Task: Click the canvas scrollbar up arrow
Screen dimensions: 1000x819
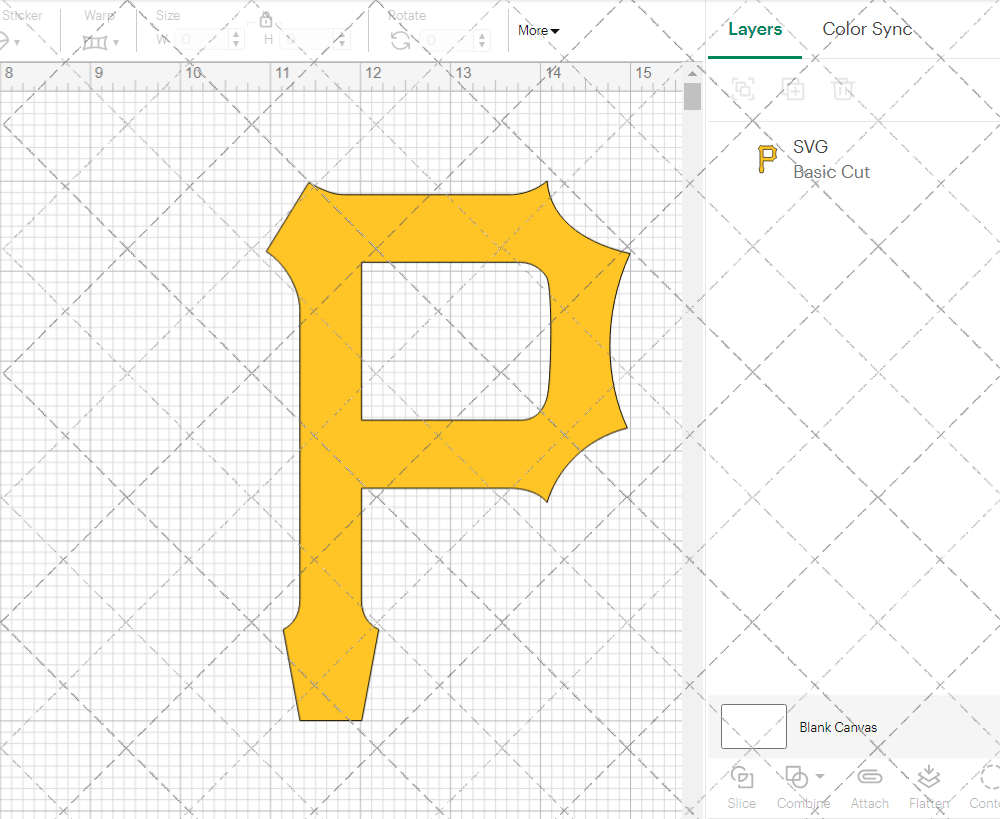Action: pyautogui.click(x=692, y=73)
